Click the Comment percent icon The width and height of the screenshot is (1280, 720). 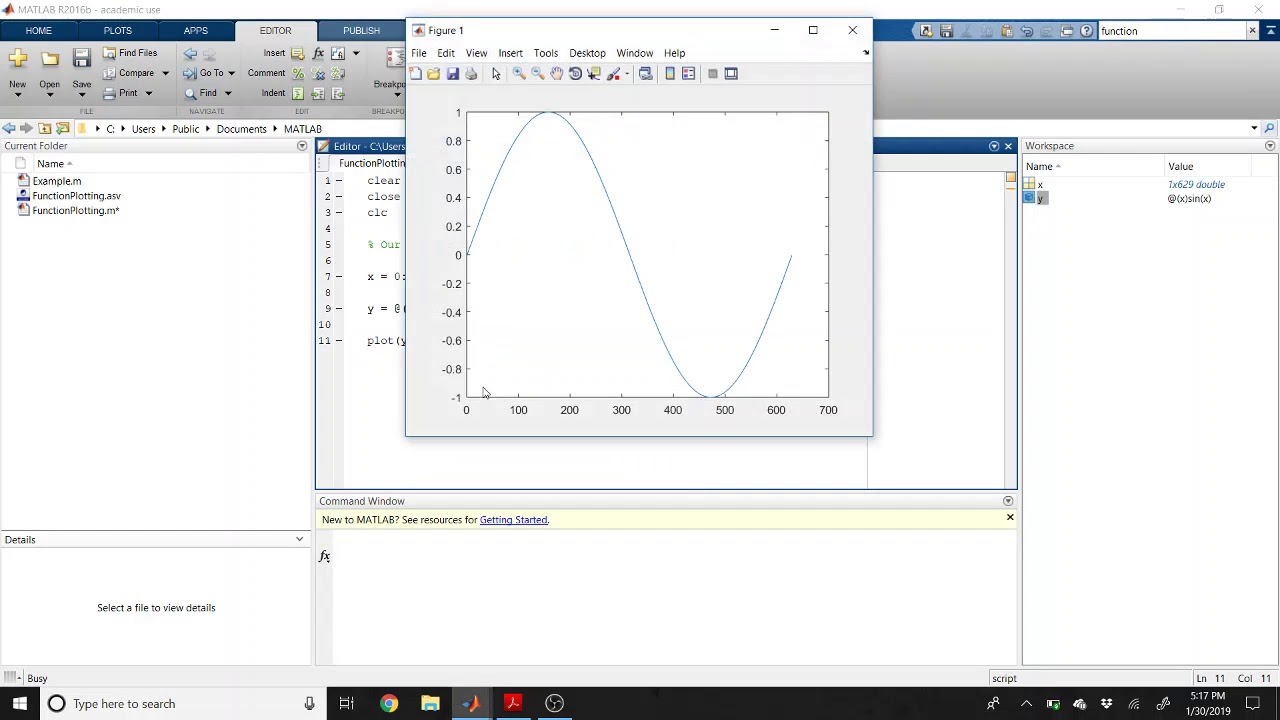298,73
